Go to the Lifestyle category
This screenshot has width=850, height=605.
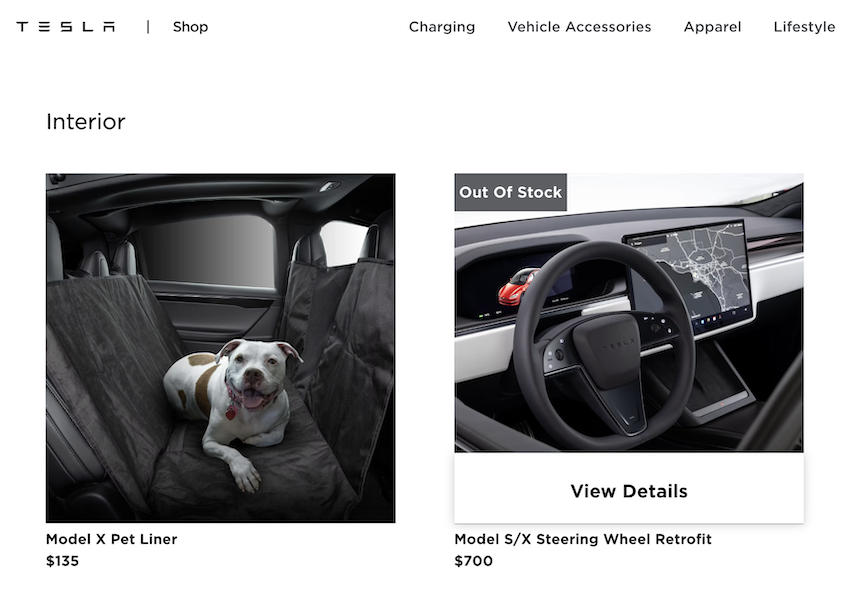[804, 27]
